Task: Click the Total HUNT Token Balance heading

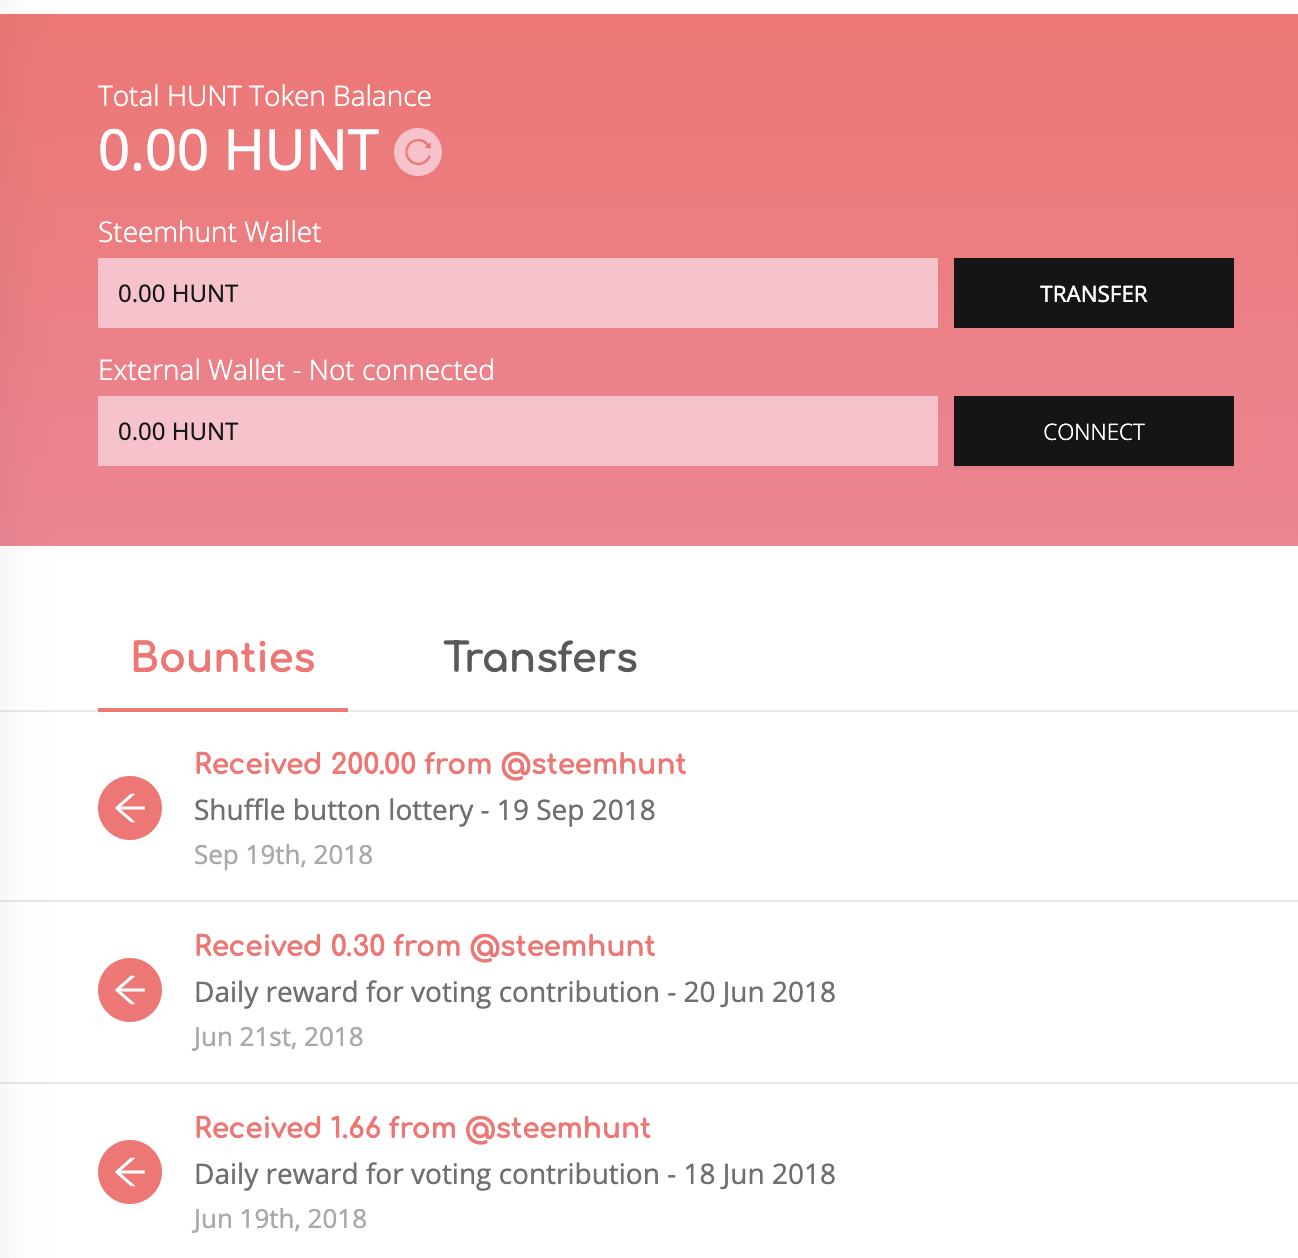Action: [x=265, y=96]
